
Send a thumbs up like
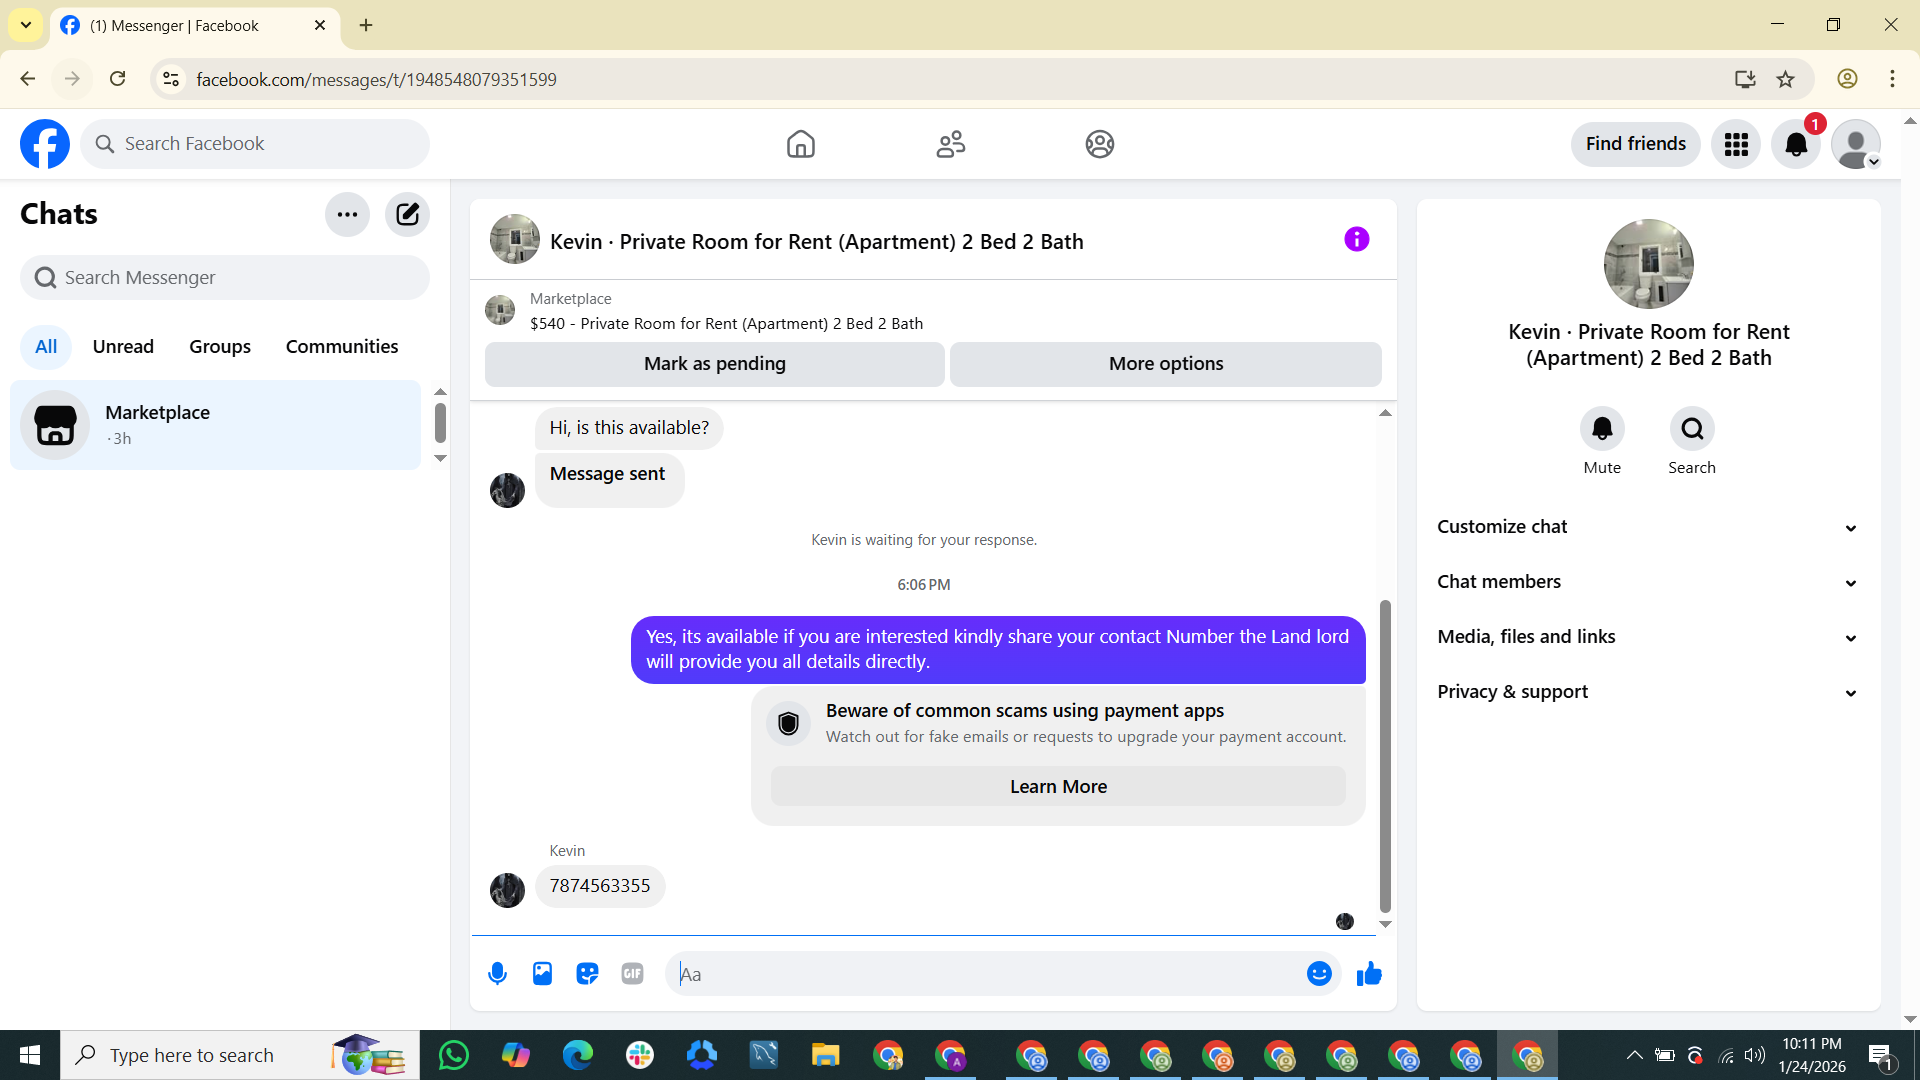[x=1369, y=973]
